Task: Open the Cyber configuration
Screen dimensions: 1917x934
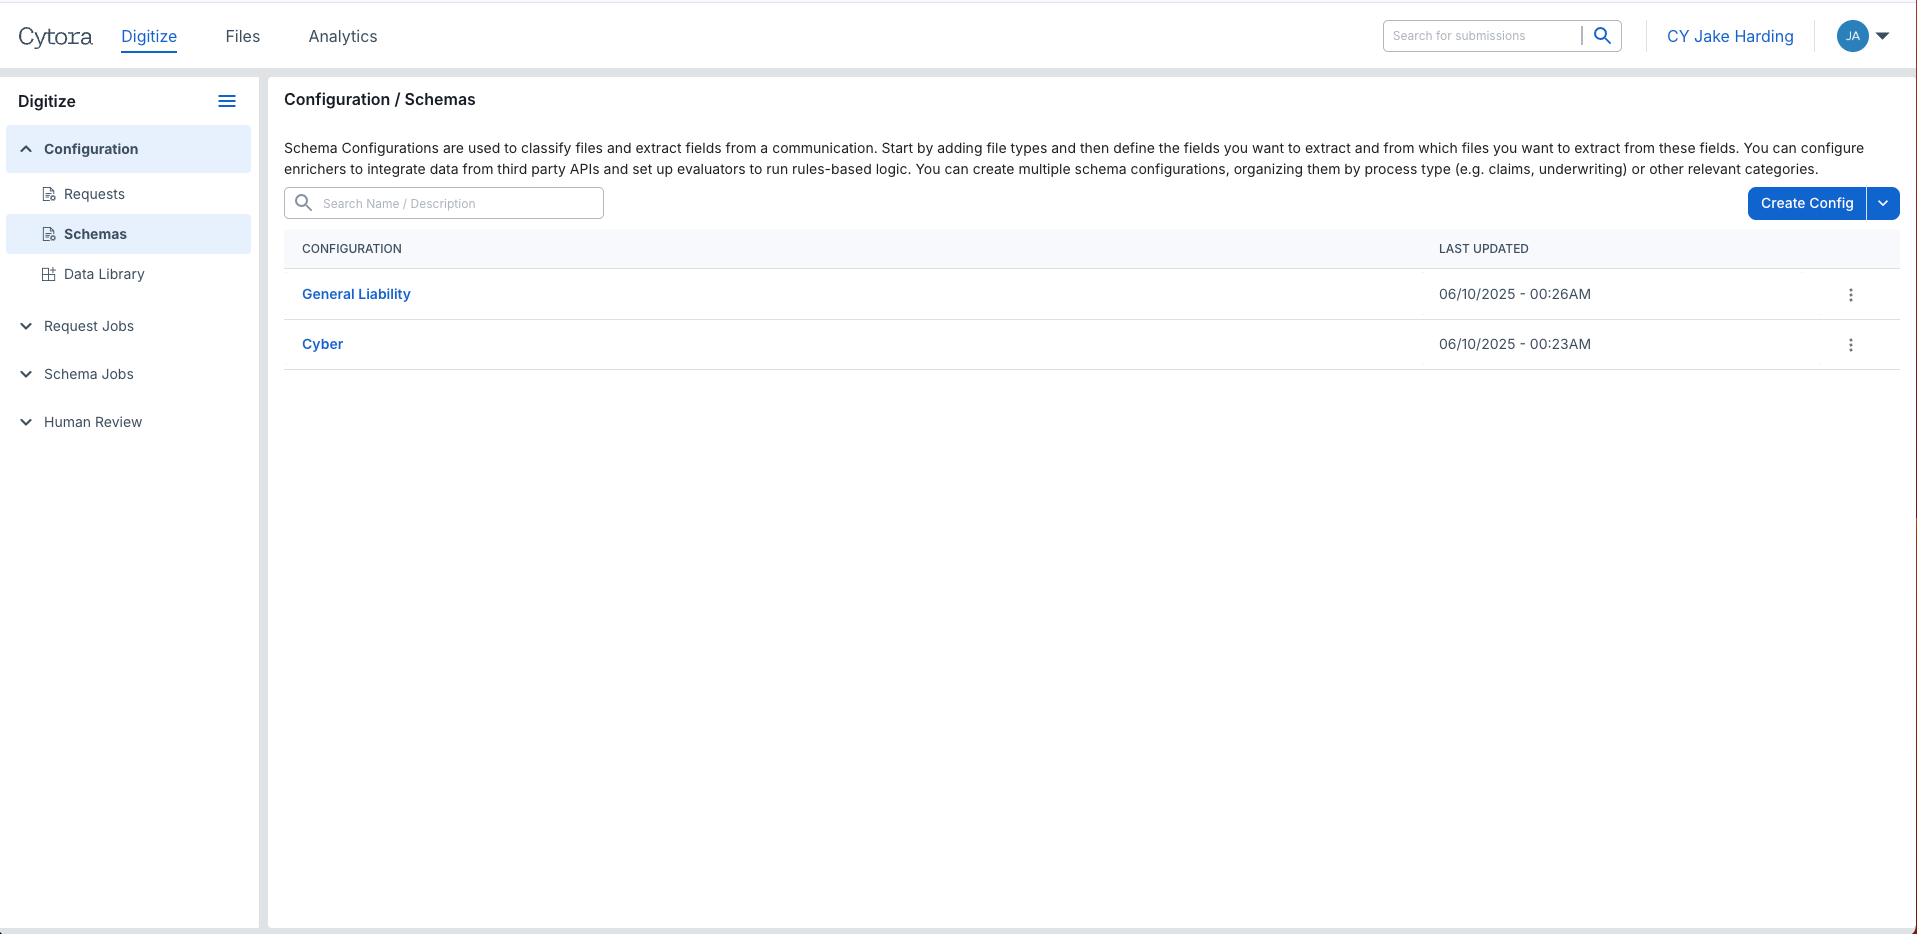Action: 322,344
